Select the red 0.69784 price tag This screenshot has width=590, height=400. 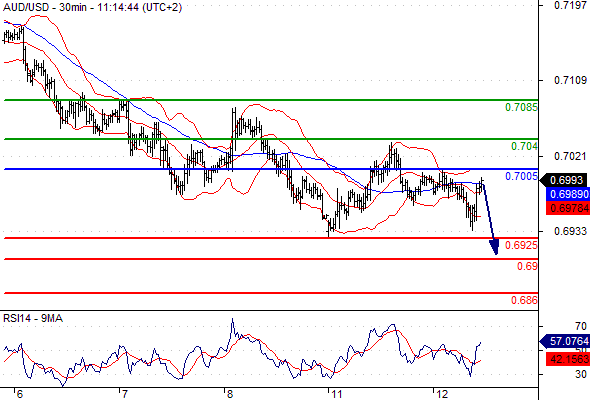point(568,208)
